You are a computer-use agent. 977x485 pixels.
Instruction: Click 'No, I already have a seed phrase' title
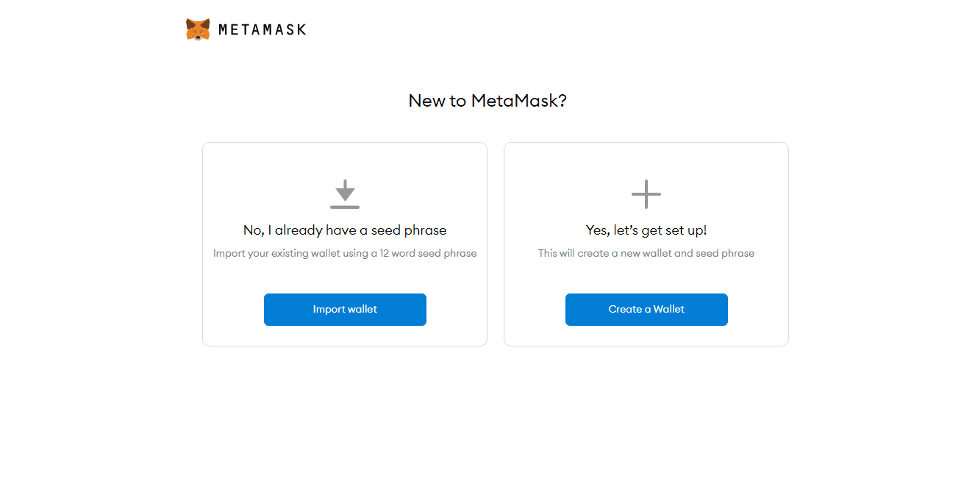pos(345,230)
